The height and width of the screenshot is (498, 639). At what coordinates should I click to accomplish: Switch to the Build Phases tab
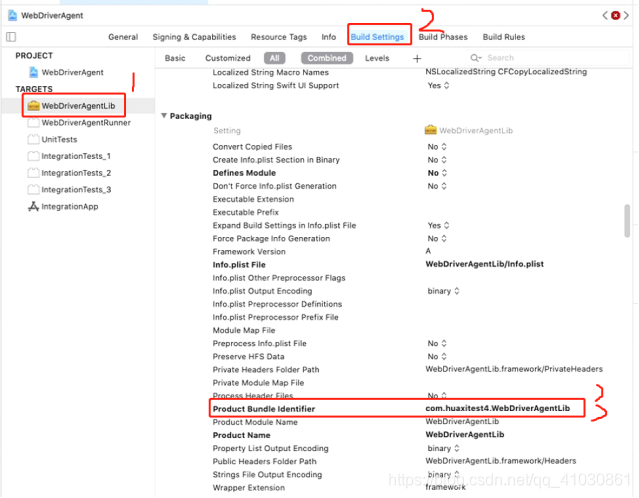pyautogui.click(x=443, y=37)
